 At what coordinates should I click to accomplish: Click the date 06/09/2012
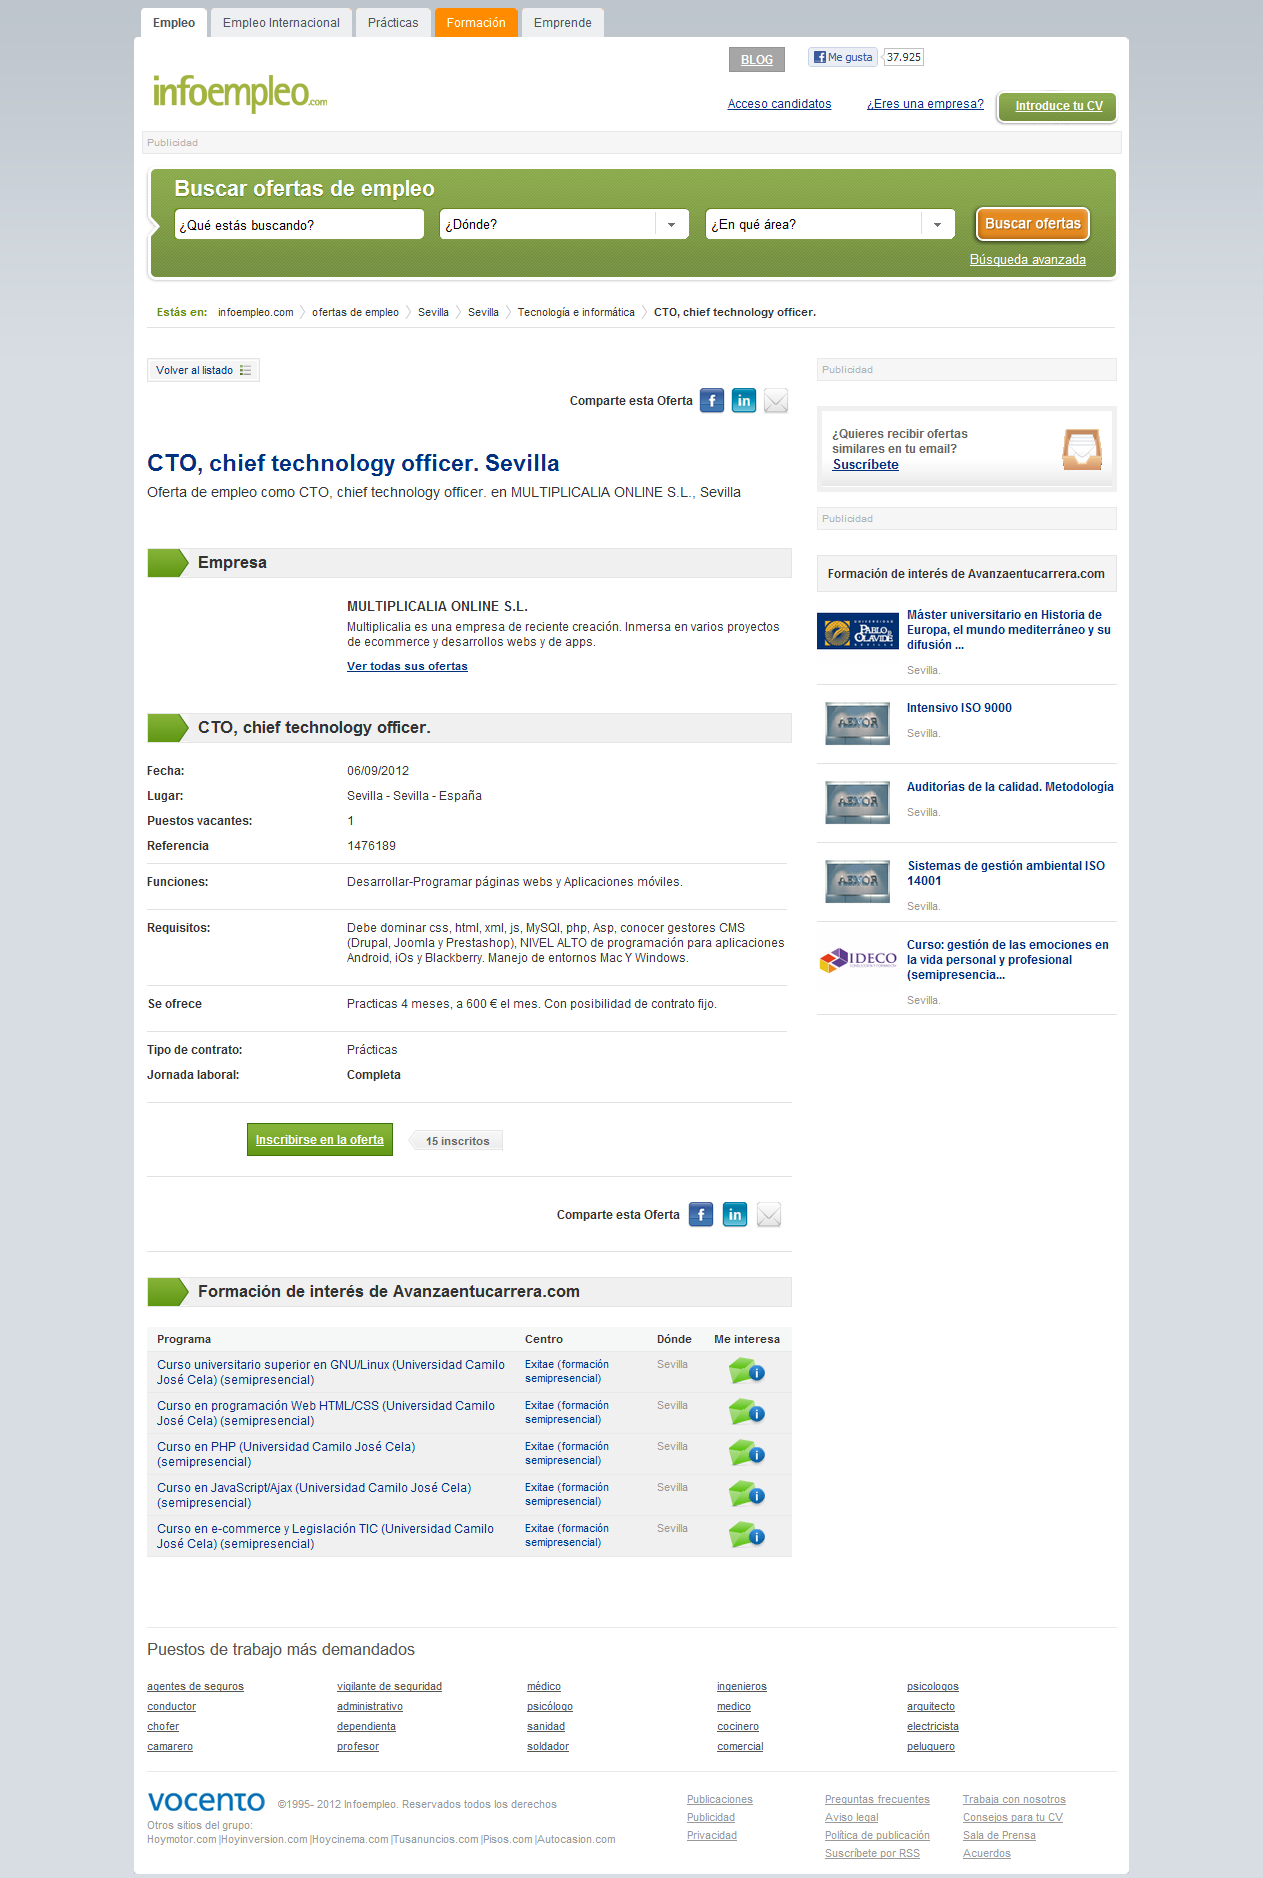click(x=378, y=771)
